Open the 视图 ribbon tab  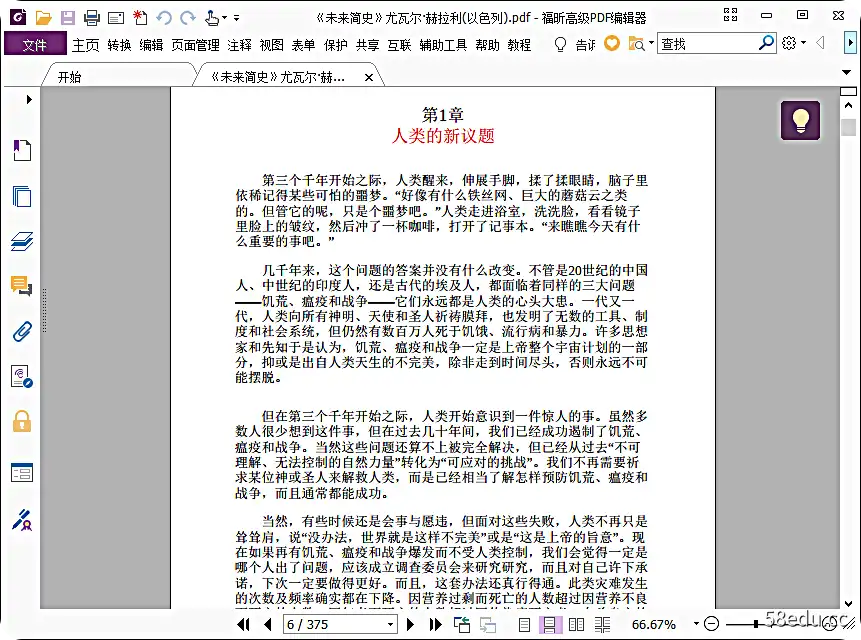pos(271,44)
